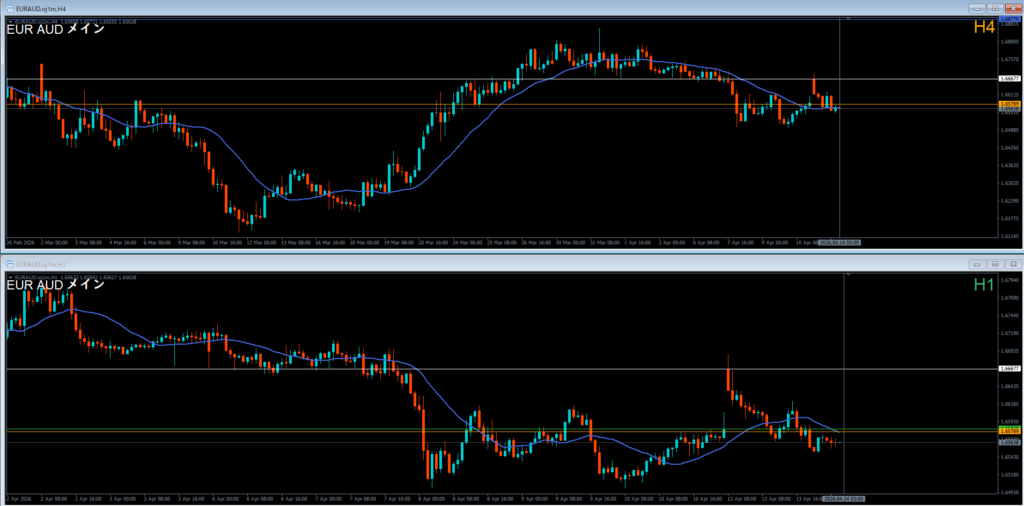Viewport: 1024px width, 506px height.
Task: Click the 26 Feb 2026 date on H4 time axis
Action: 22,242
